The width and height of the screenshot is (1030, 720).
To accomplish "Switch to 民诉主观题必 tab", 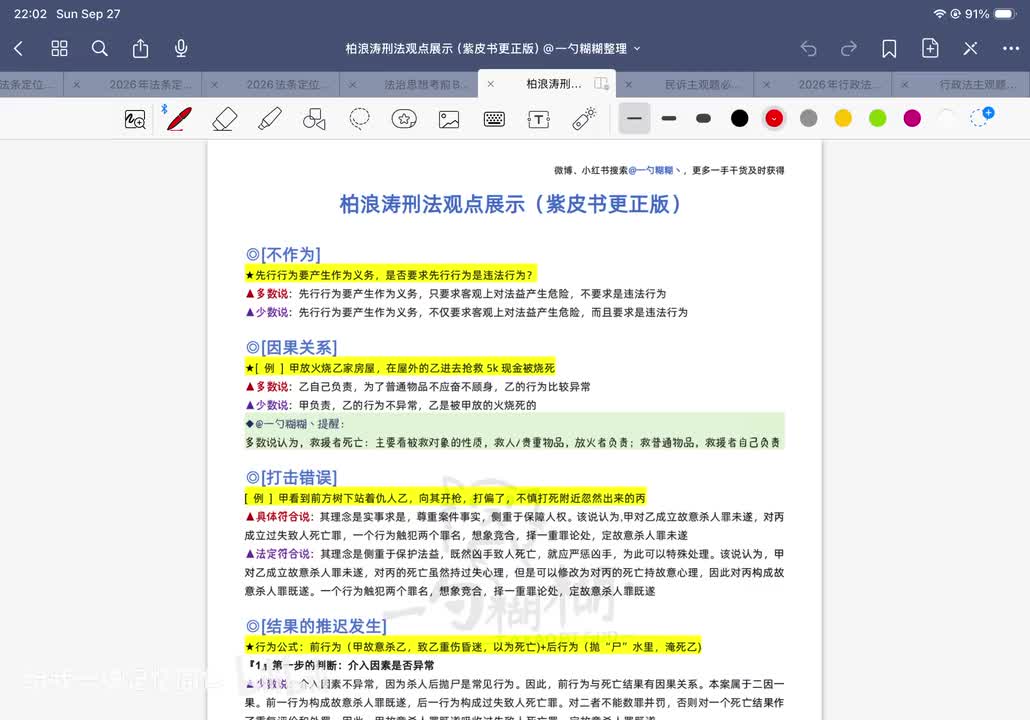I will [702, 84].
